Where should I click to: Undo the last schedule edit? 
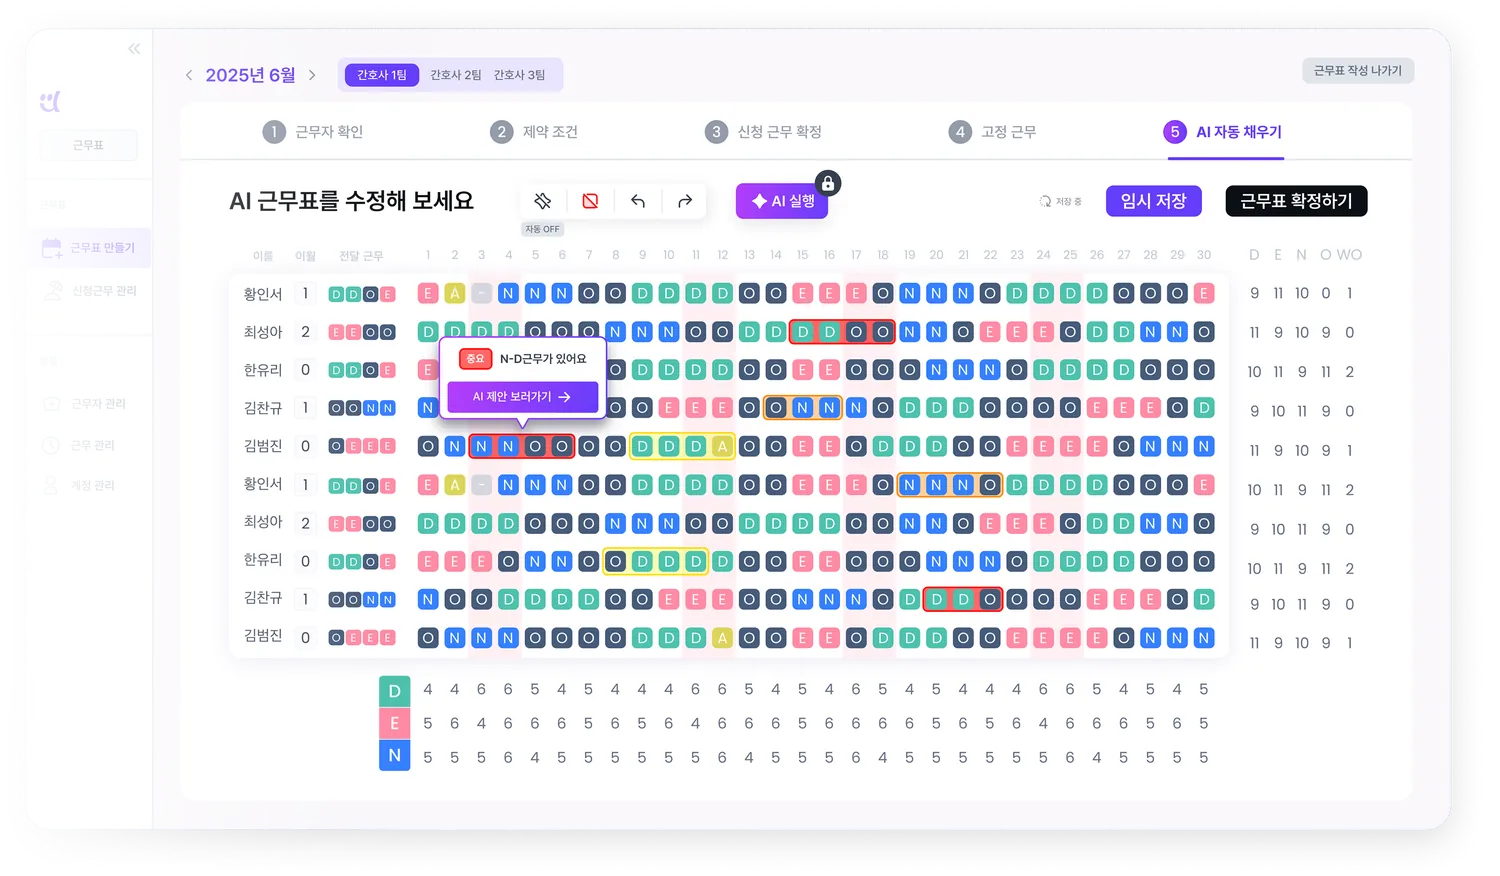[x=638, y=201]
